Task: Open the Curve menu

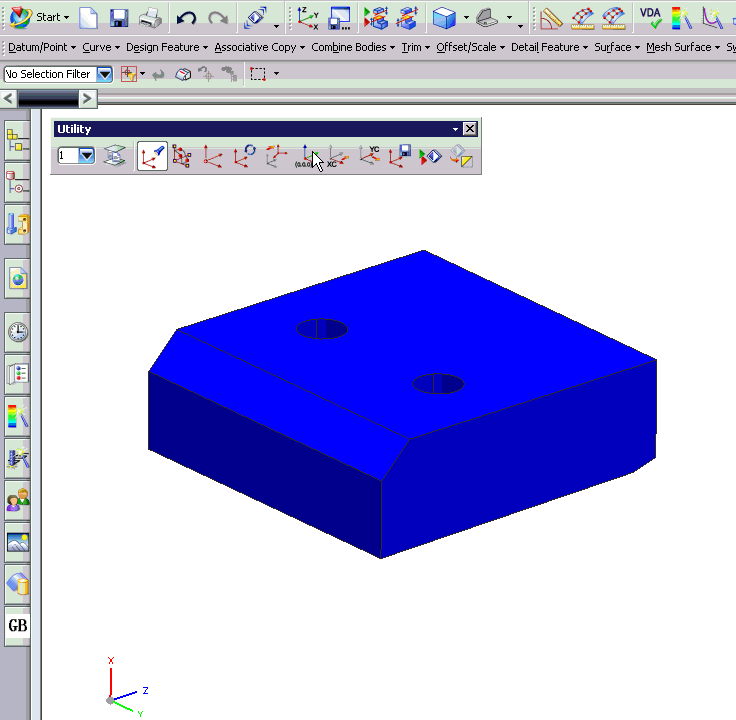Action: point(101,47)
